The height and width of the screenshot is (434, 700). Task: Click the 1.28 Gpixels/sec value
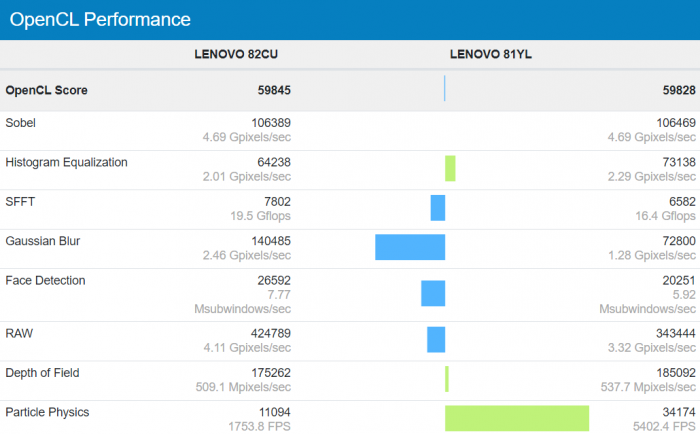(x=652, y=255)
